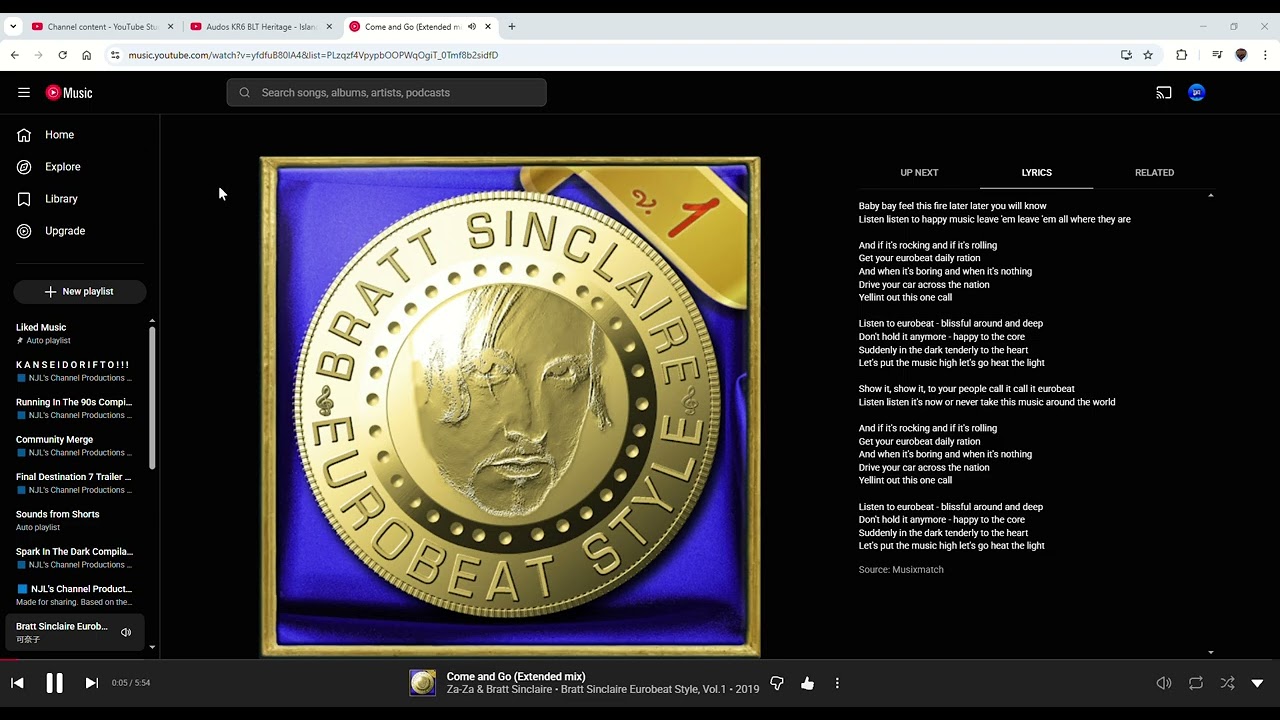
Task: Dislike the song Come and Go
Action: [777, 684]
